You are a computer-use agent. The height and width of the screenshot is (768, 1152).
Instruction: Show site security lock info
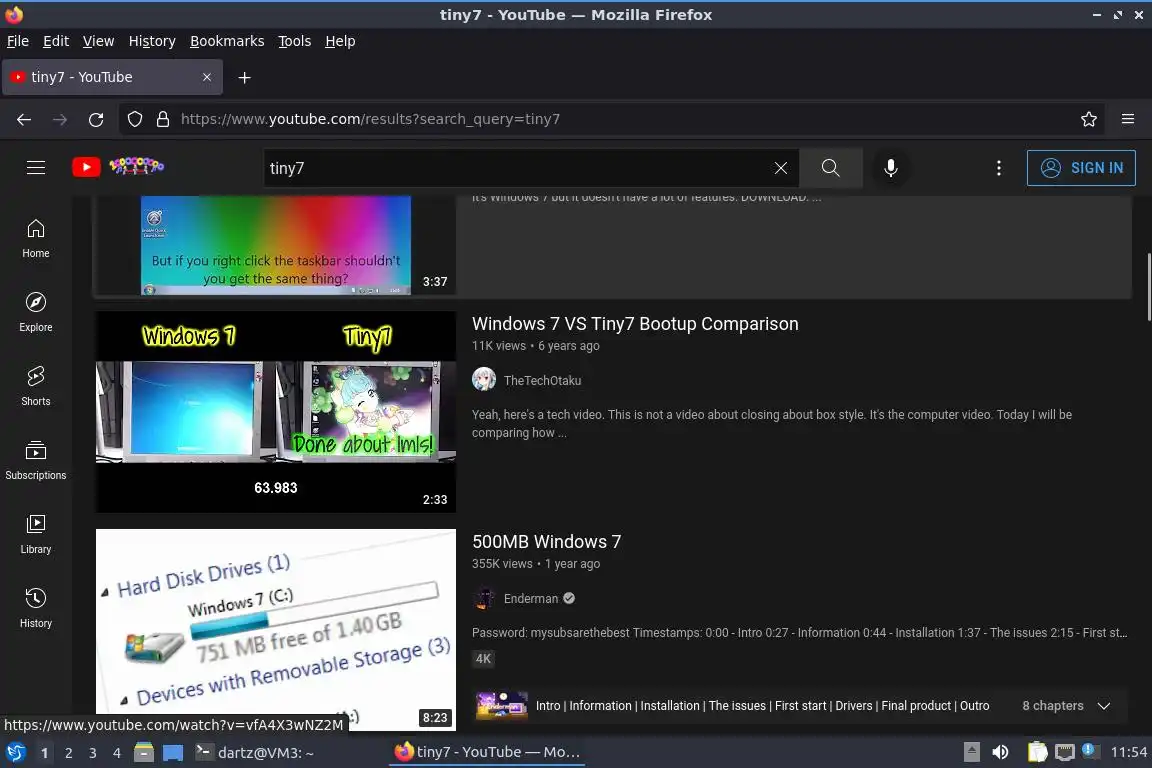coord(163,119)
